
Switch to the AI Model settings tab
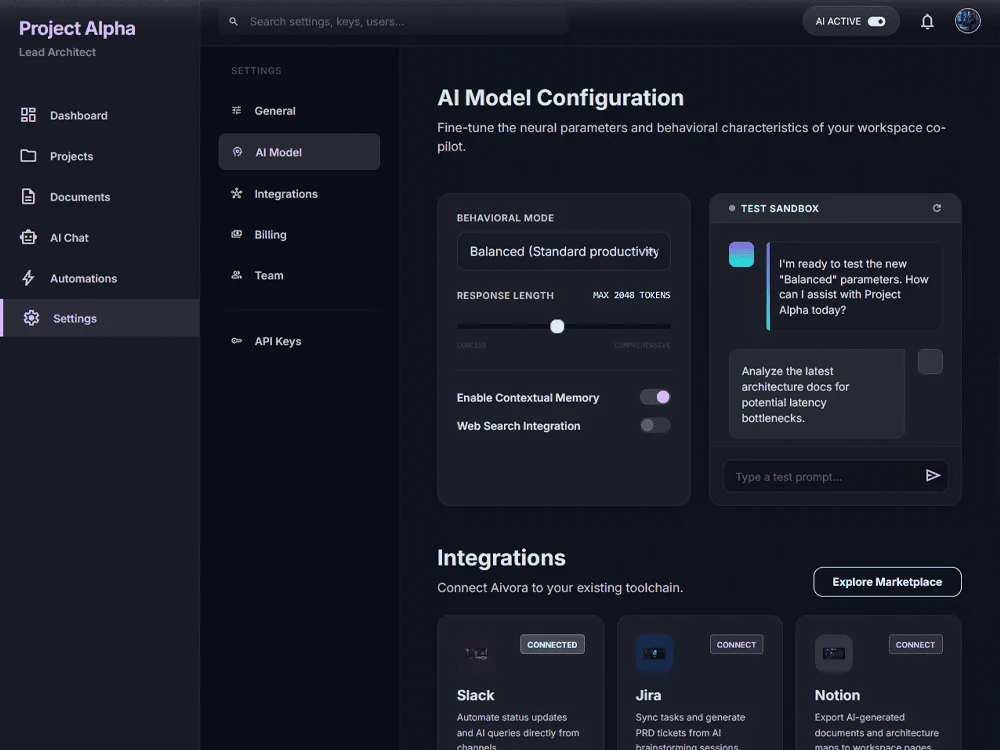299,152
